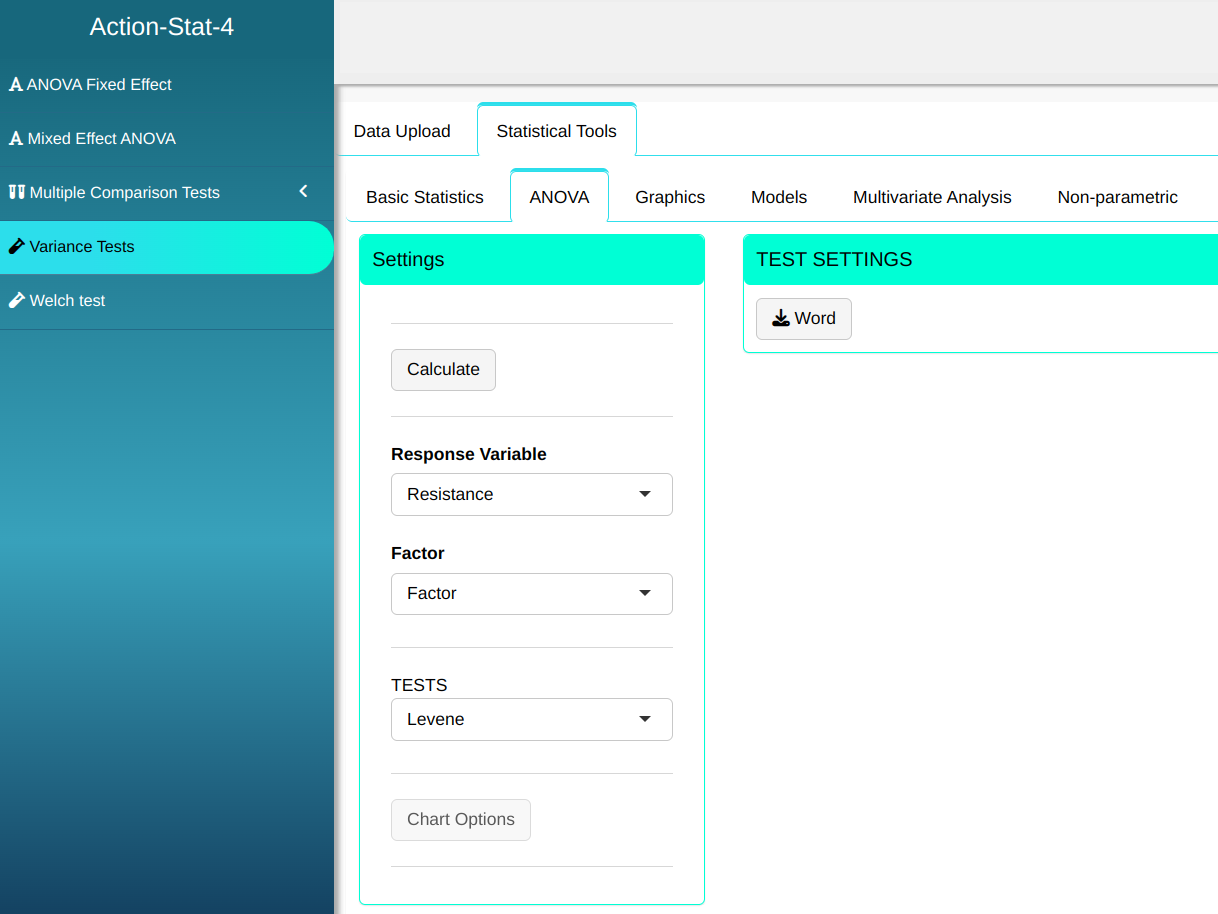Click the Action-Stat-4 app title
This screenshot has width=1218, height=914.
[x=162, y=27]
